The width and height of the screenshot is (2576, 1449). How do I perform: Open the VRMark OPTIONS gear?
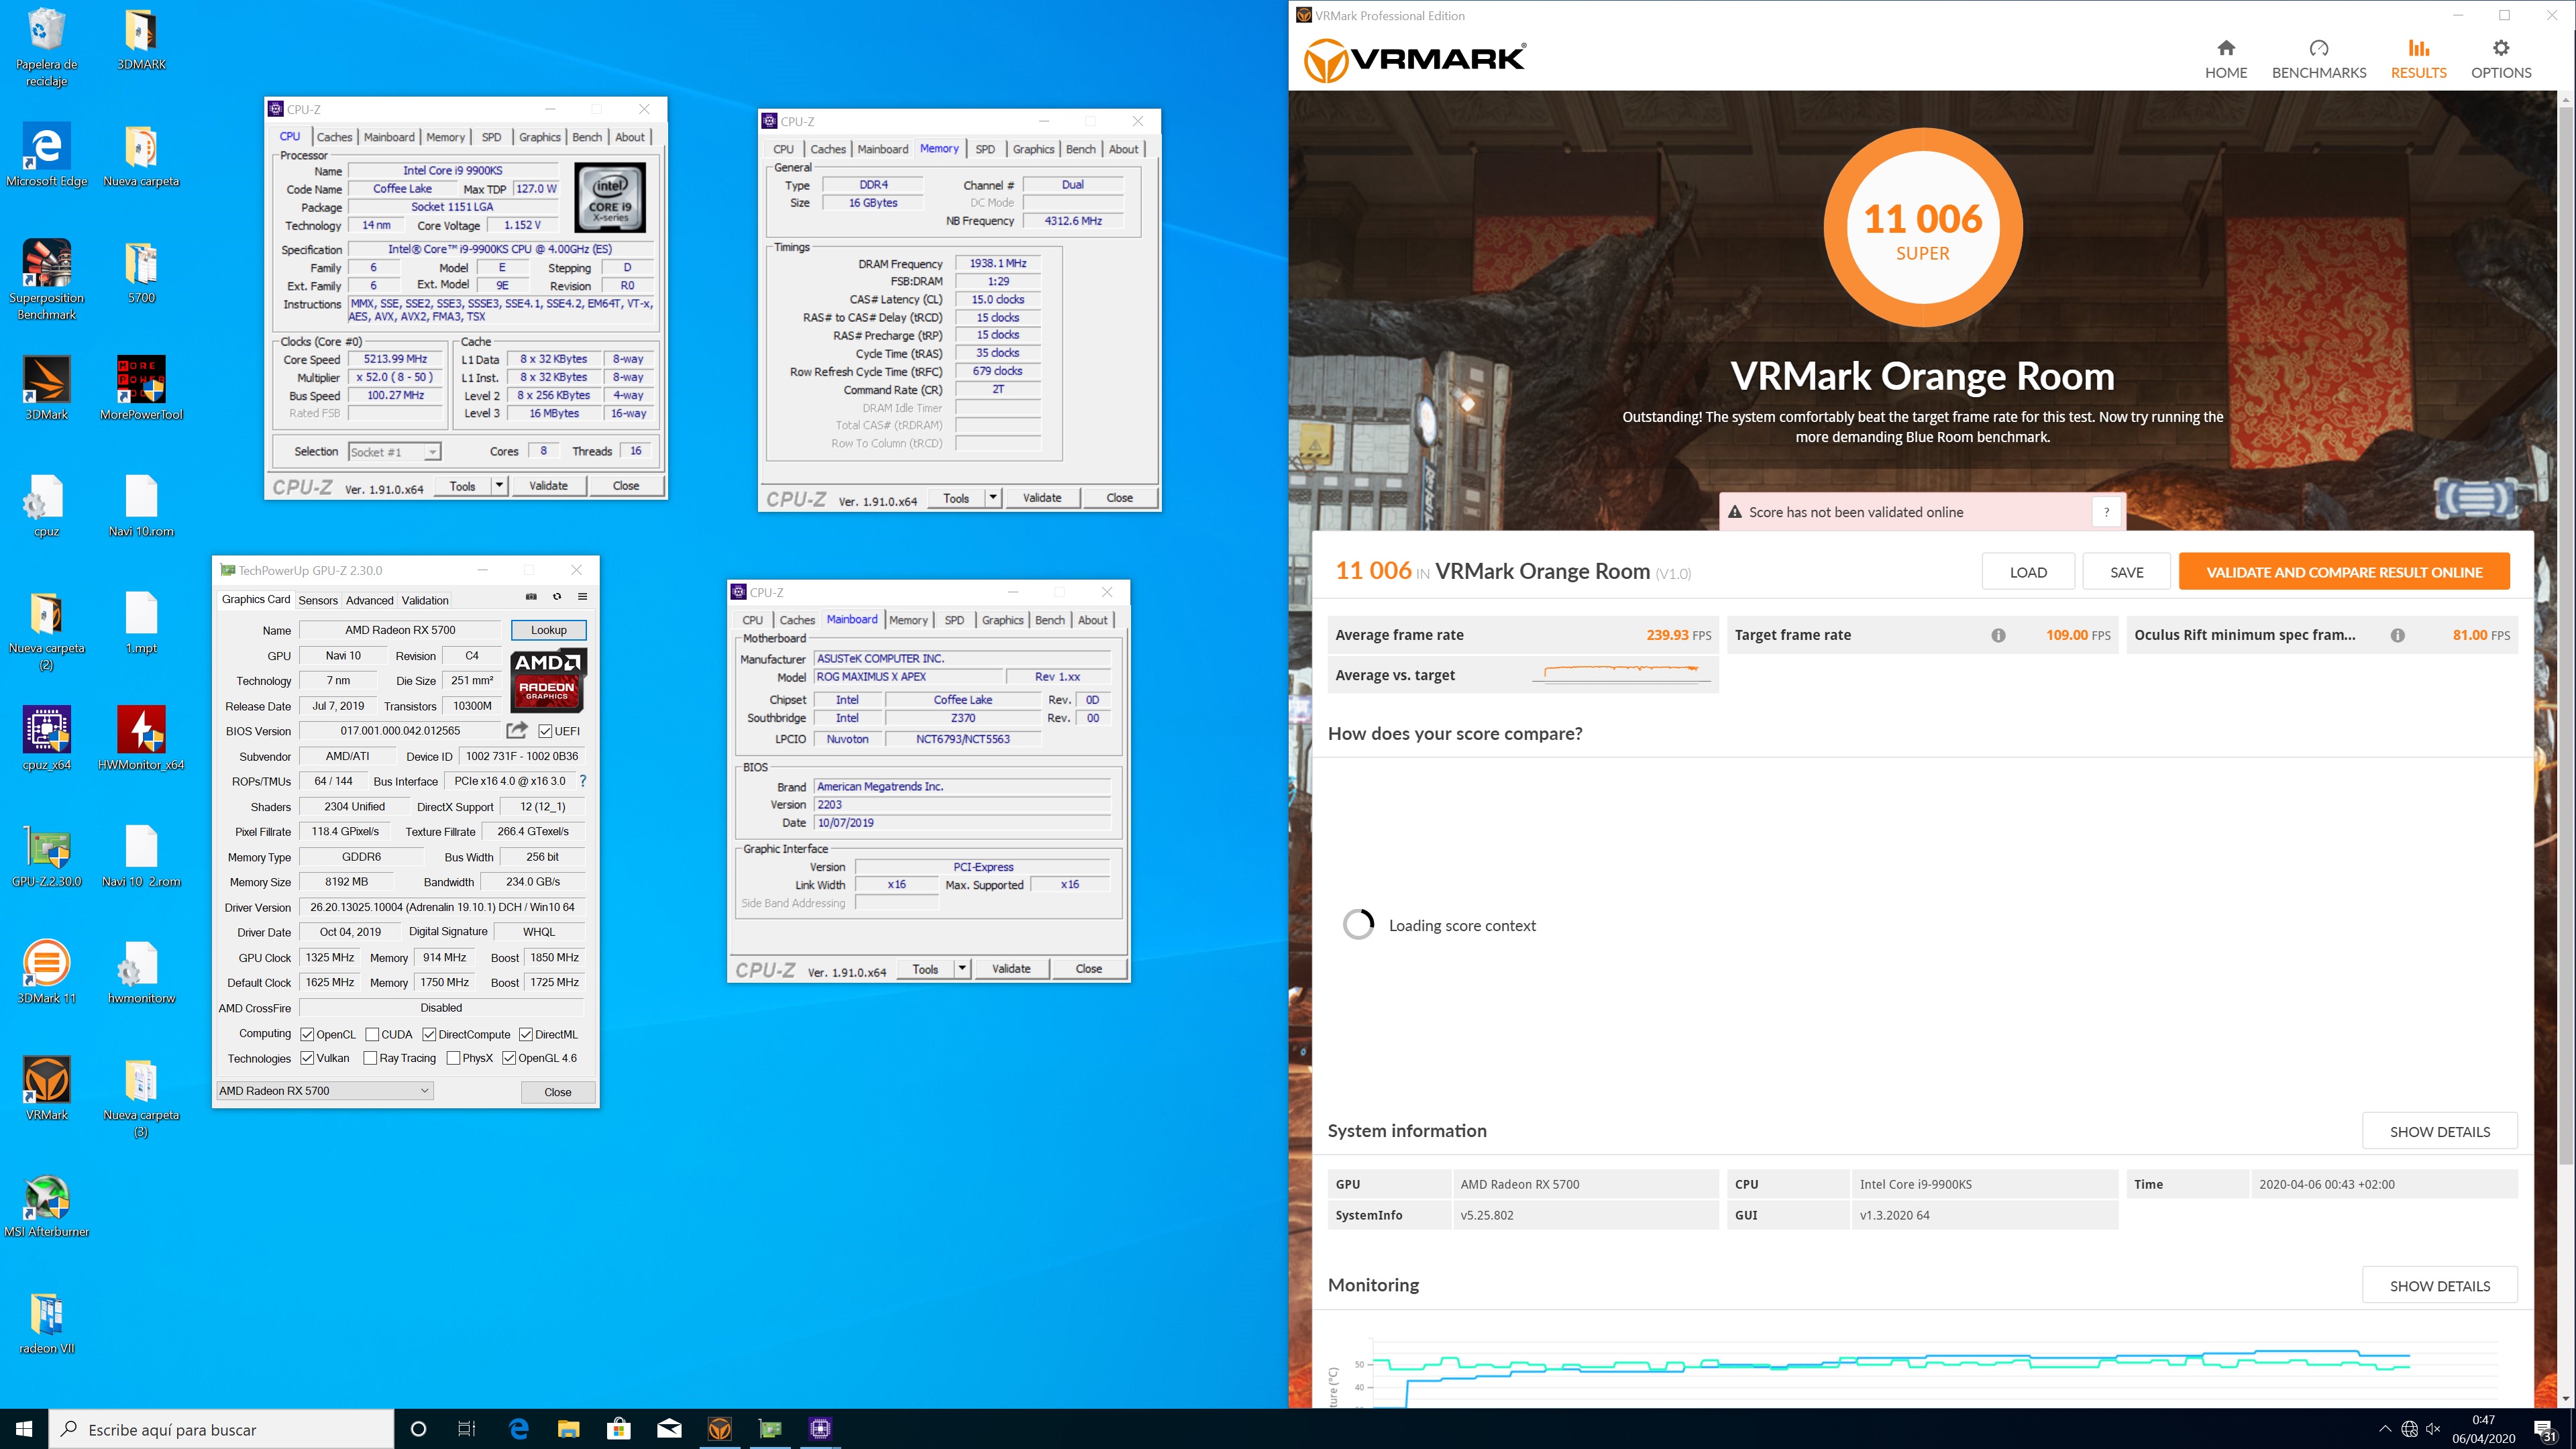tap(2500, 60)
